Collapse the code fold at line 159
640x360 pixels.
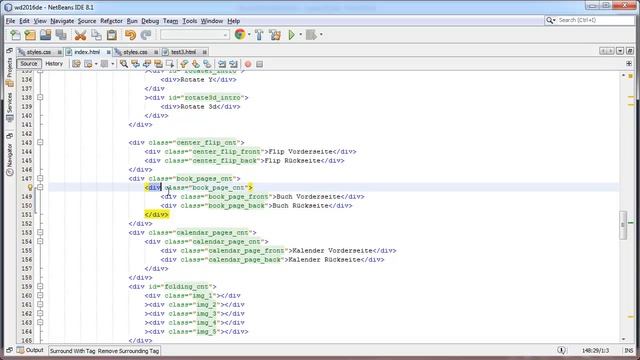click(x=40, y=287)
